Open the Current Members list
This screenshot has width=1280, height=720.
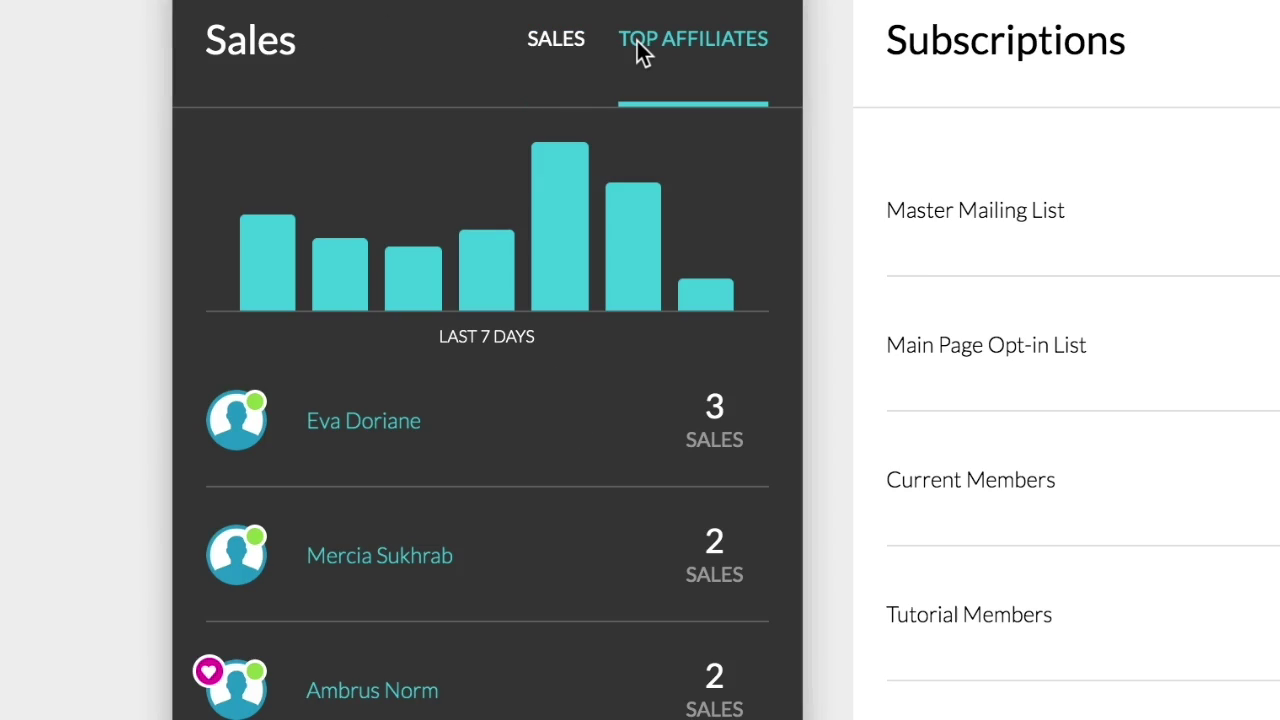pyautogui.click(x=970, y=480)
